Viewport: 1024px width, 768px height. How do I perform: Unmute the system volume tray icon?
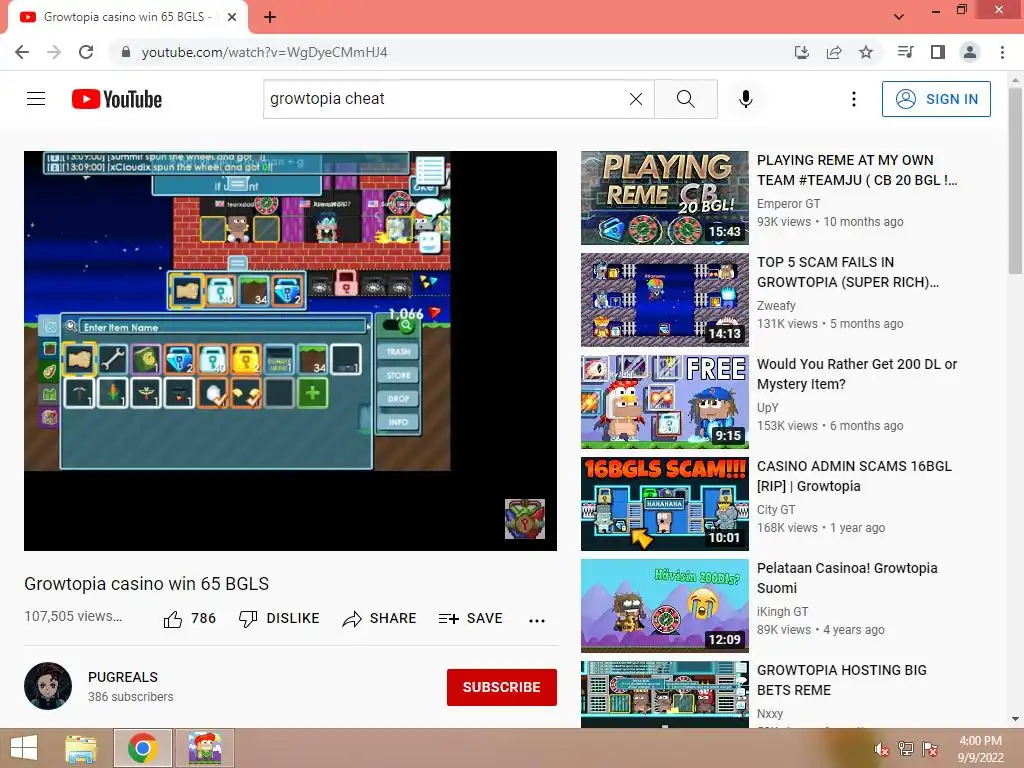pyautogui.click(x=881, y=748)
